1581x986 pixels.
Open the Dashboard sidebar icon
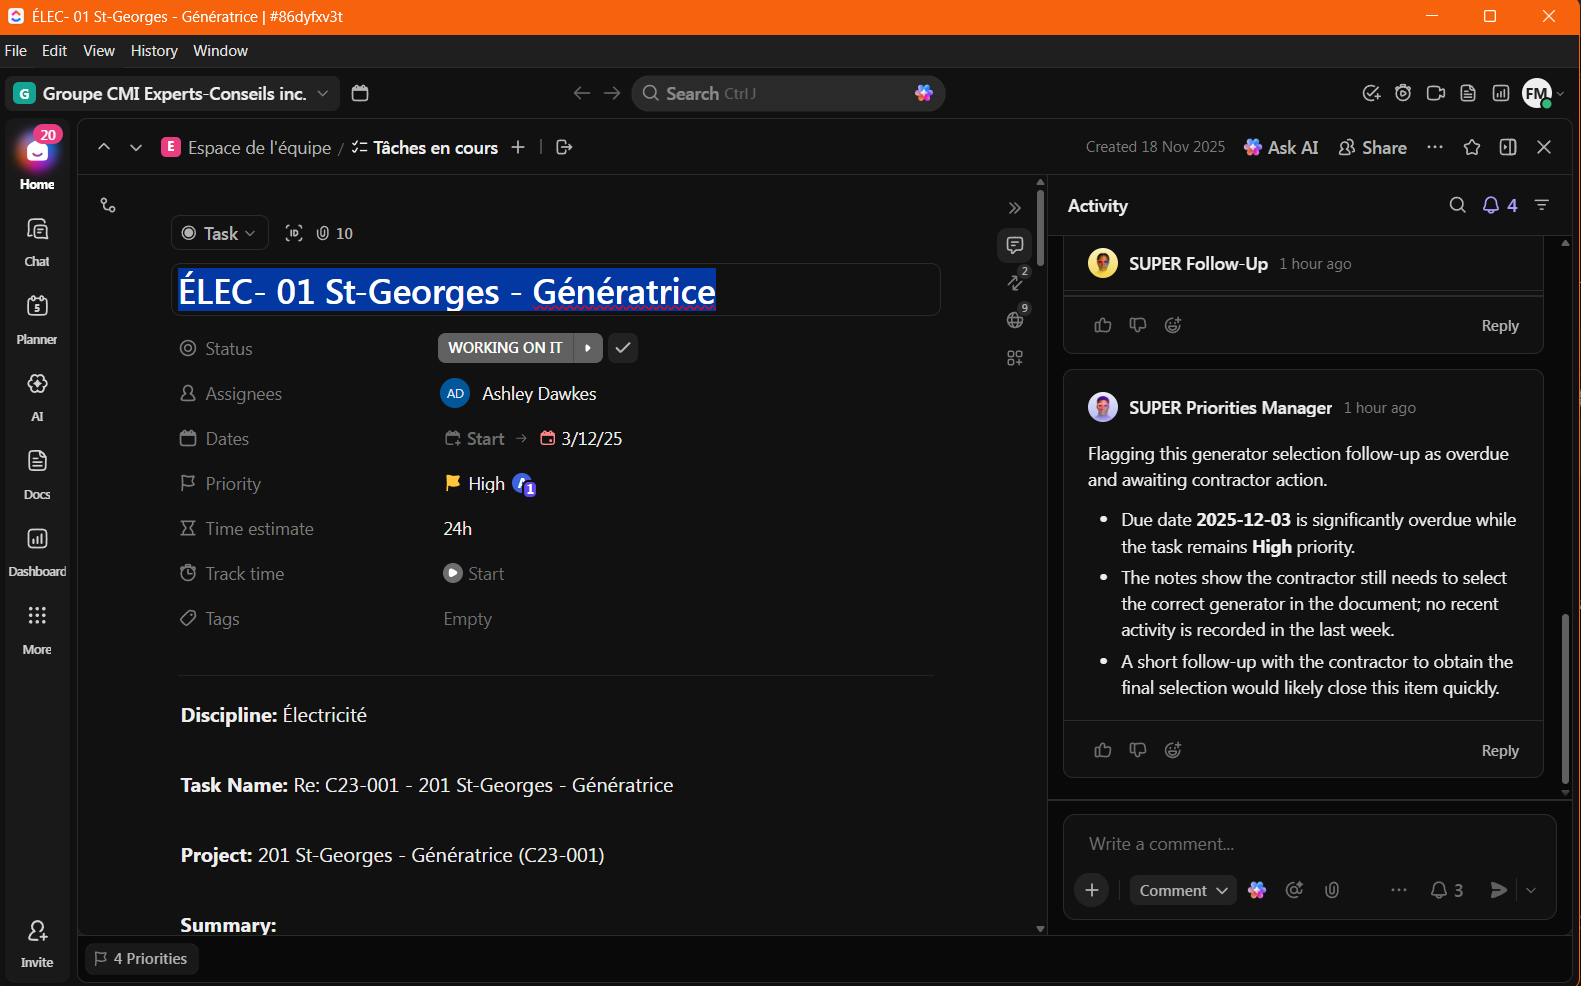(37, 540)
